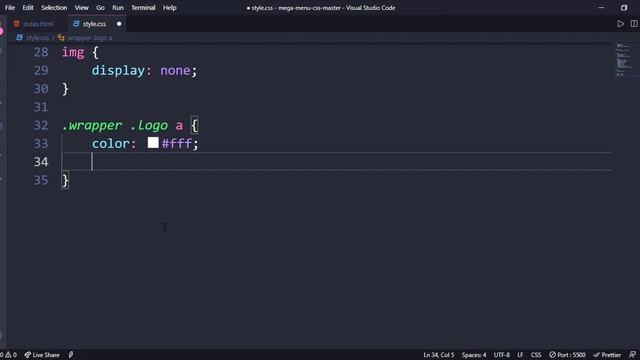
Task: Open the Terminal menu
Action: [x=143, y=8]
